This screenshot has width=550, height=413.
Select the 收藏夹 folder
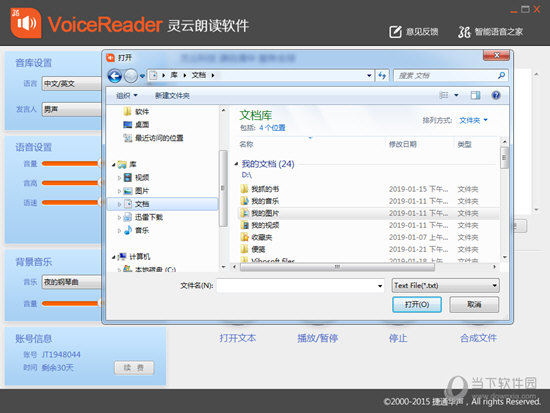[256, 237]
